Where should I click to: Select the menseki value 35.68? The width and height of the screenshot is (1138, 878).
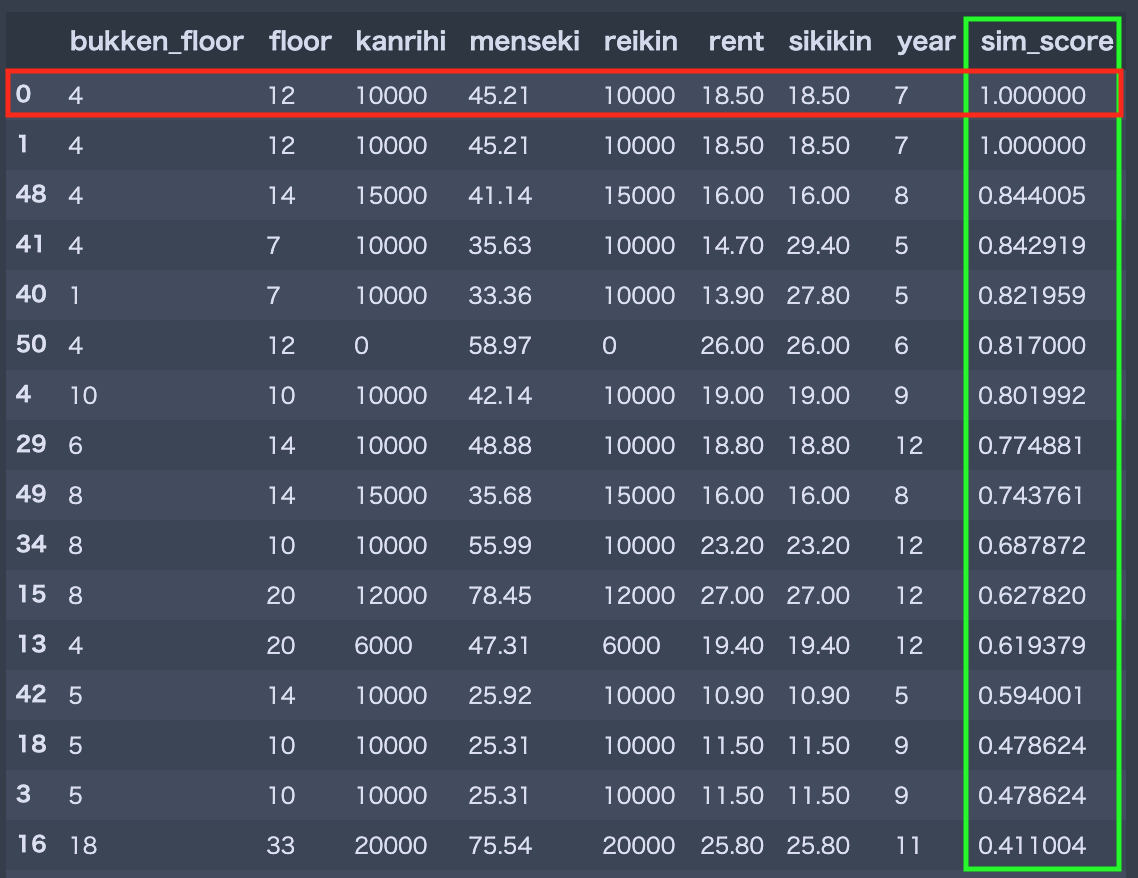click(500, 495)
